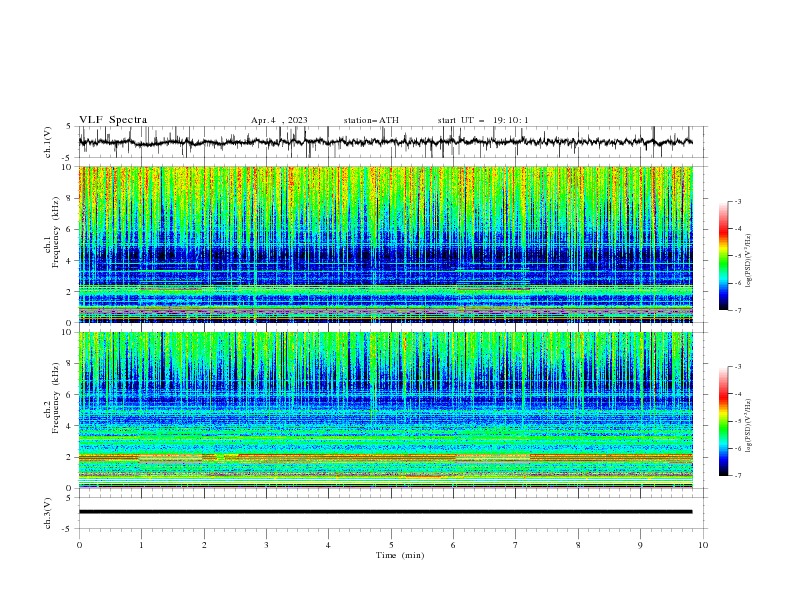Screen dimensions: 792x612
Task: Click the ch.3 flat black trace
Action: tap(385, 512)
